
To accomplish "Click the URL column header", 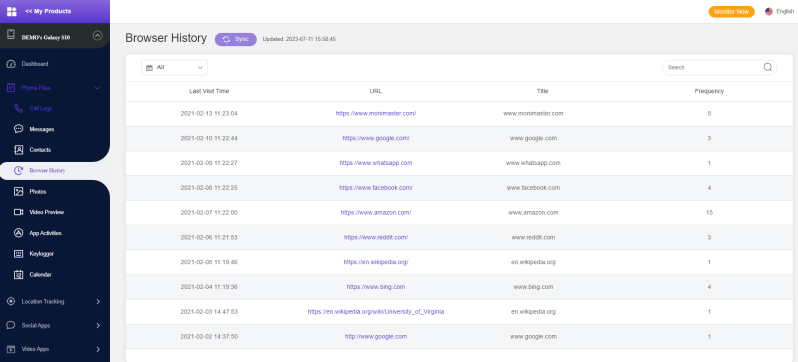I will tap(376, 91).
